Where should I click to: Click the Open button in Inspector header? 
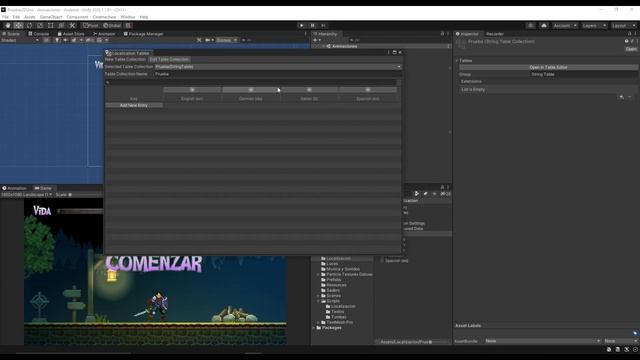[x=631, y=49]
